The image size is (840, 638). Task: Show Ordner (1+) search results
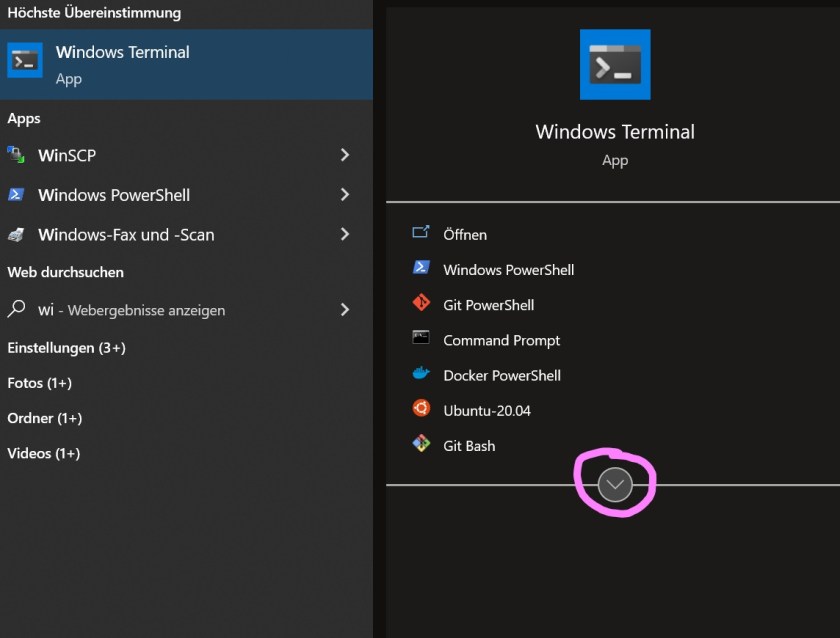tap(45, 418)
